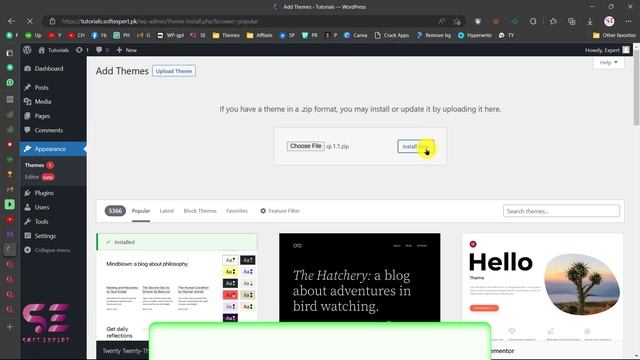Open the Canva bookmark
Image resolution: width=640 pixels, height=360 pixels.
point(356,36)
